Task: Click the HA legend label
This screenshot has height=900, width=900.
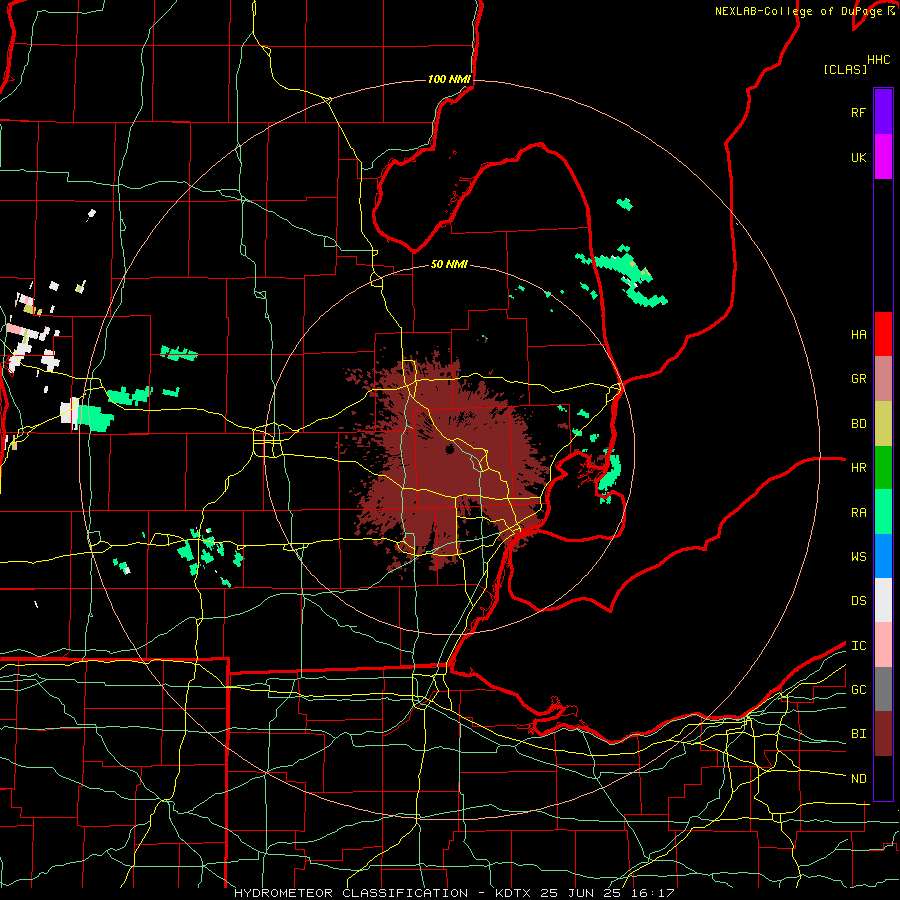Action: [x=859, y=335]
